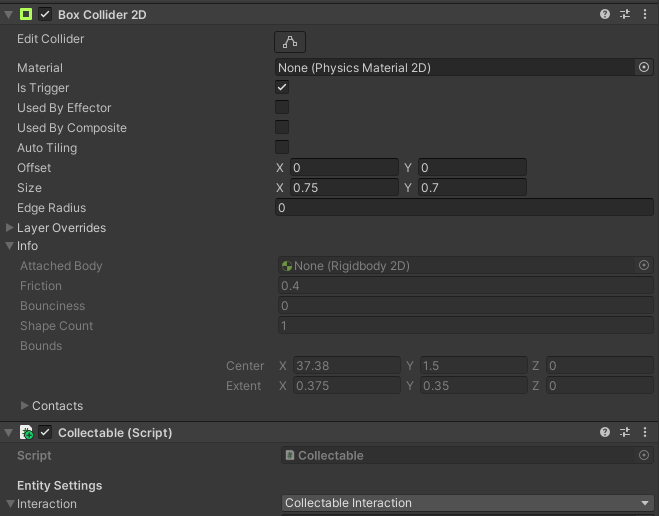The height and width of the screenshot is (516, 659).
Task: Enable Used By Composite checkbox
Action: coord(282,128)
